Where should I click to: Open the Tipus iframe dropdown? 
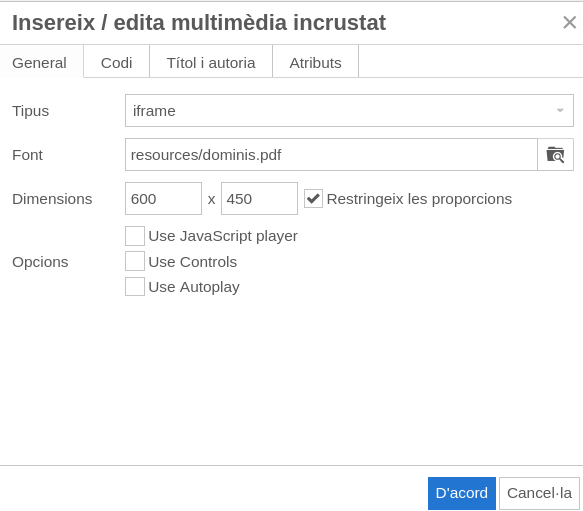(x=349, y=110)
